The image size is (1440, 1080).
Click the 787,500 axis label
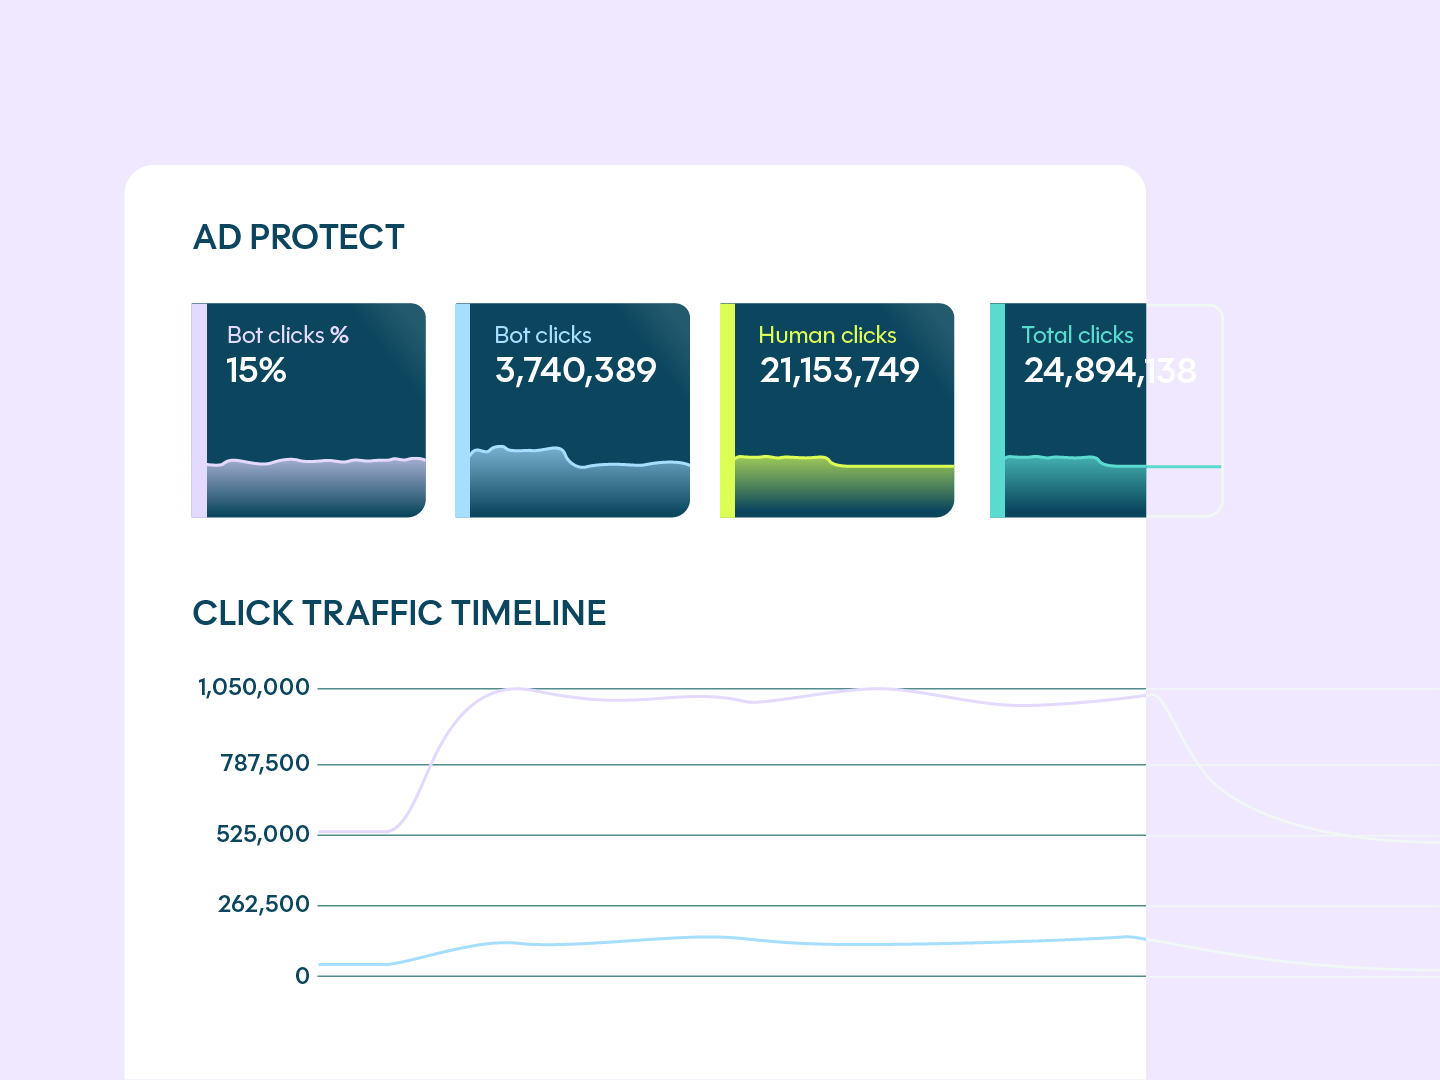click(265, 764)
